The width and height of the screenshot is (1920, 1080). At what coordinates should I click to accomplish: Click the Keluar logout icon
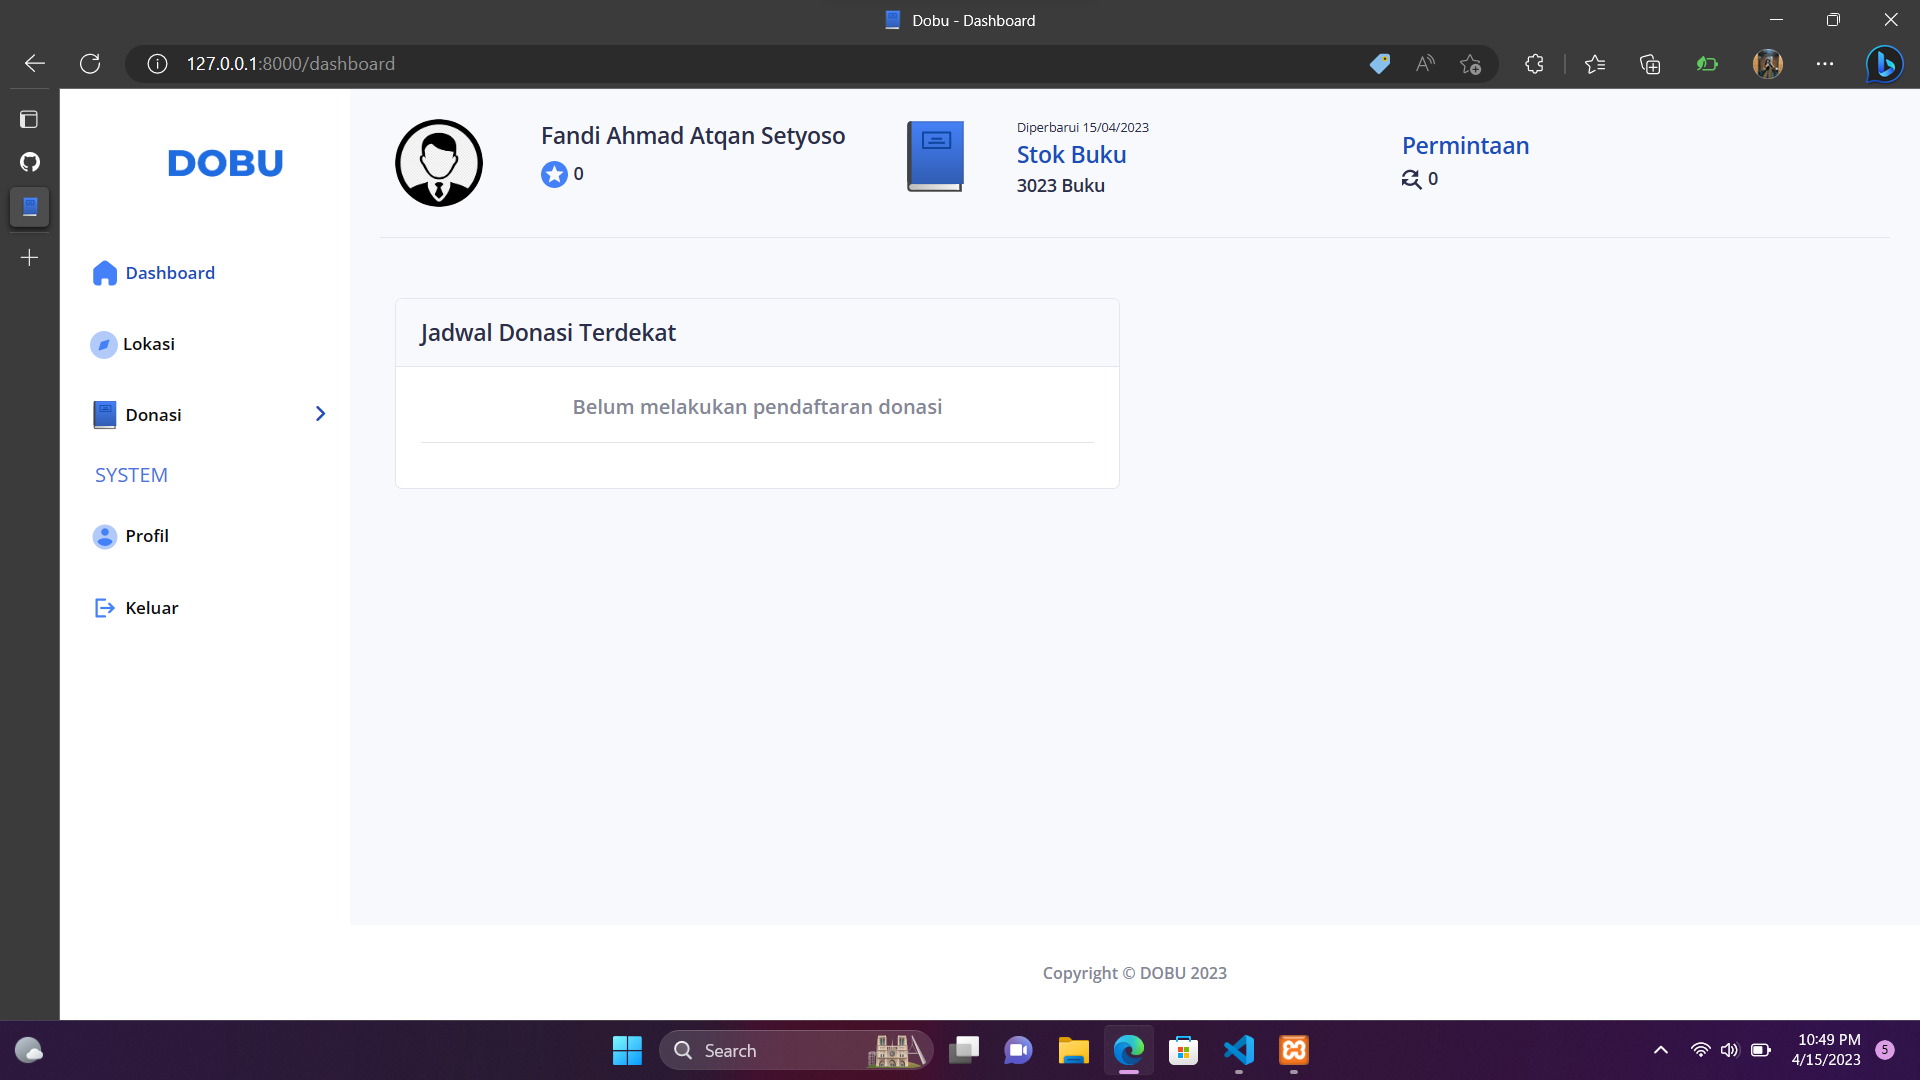coord(104,607)
